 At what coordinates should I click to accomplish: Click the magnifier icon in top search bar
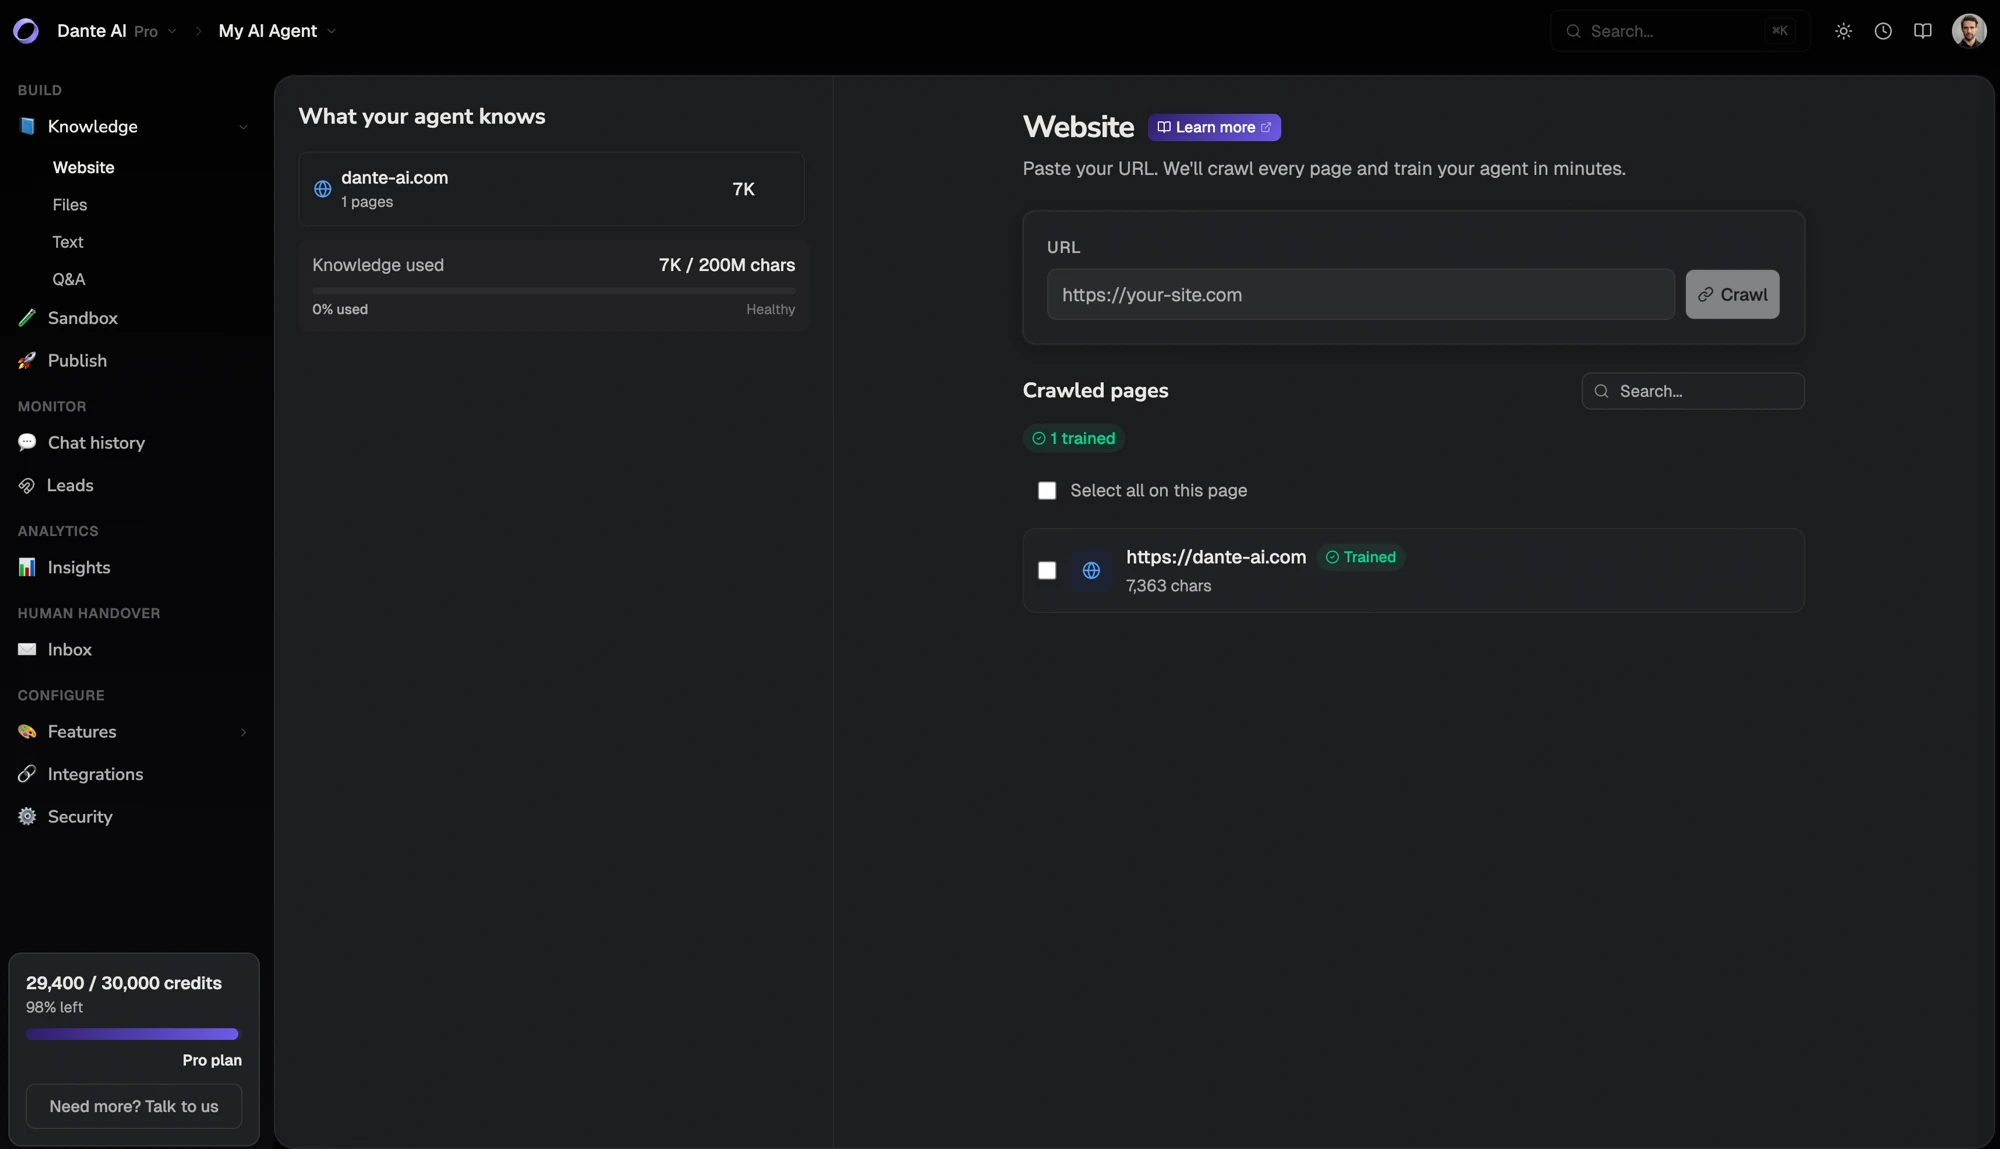click(x=1573, y=31)
